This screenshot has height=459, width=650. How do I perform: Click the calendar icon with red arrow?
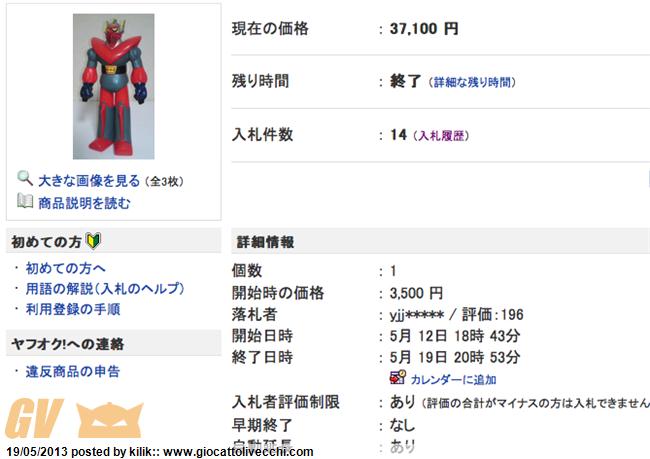point(397,377)
